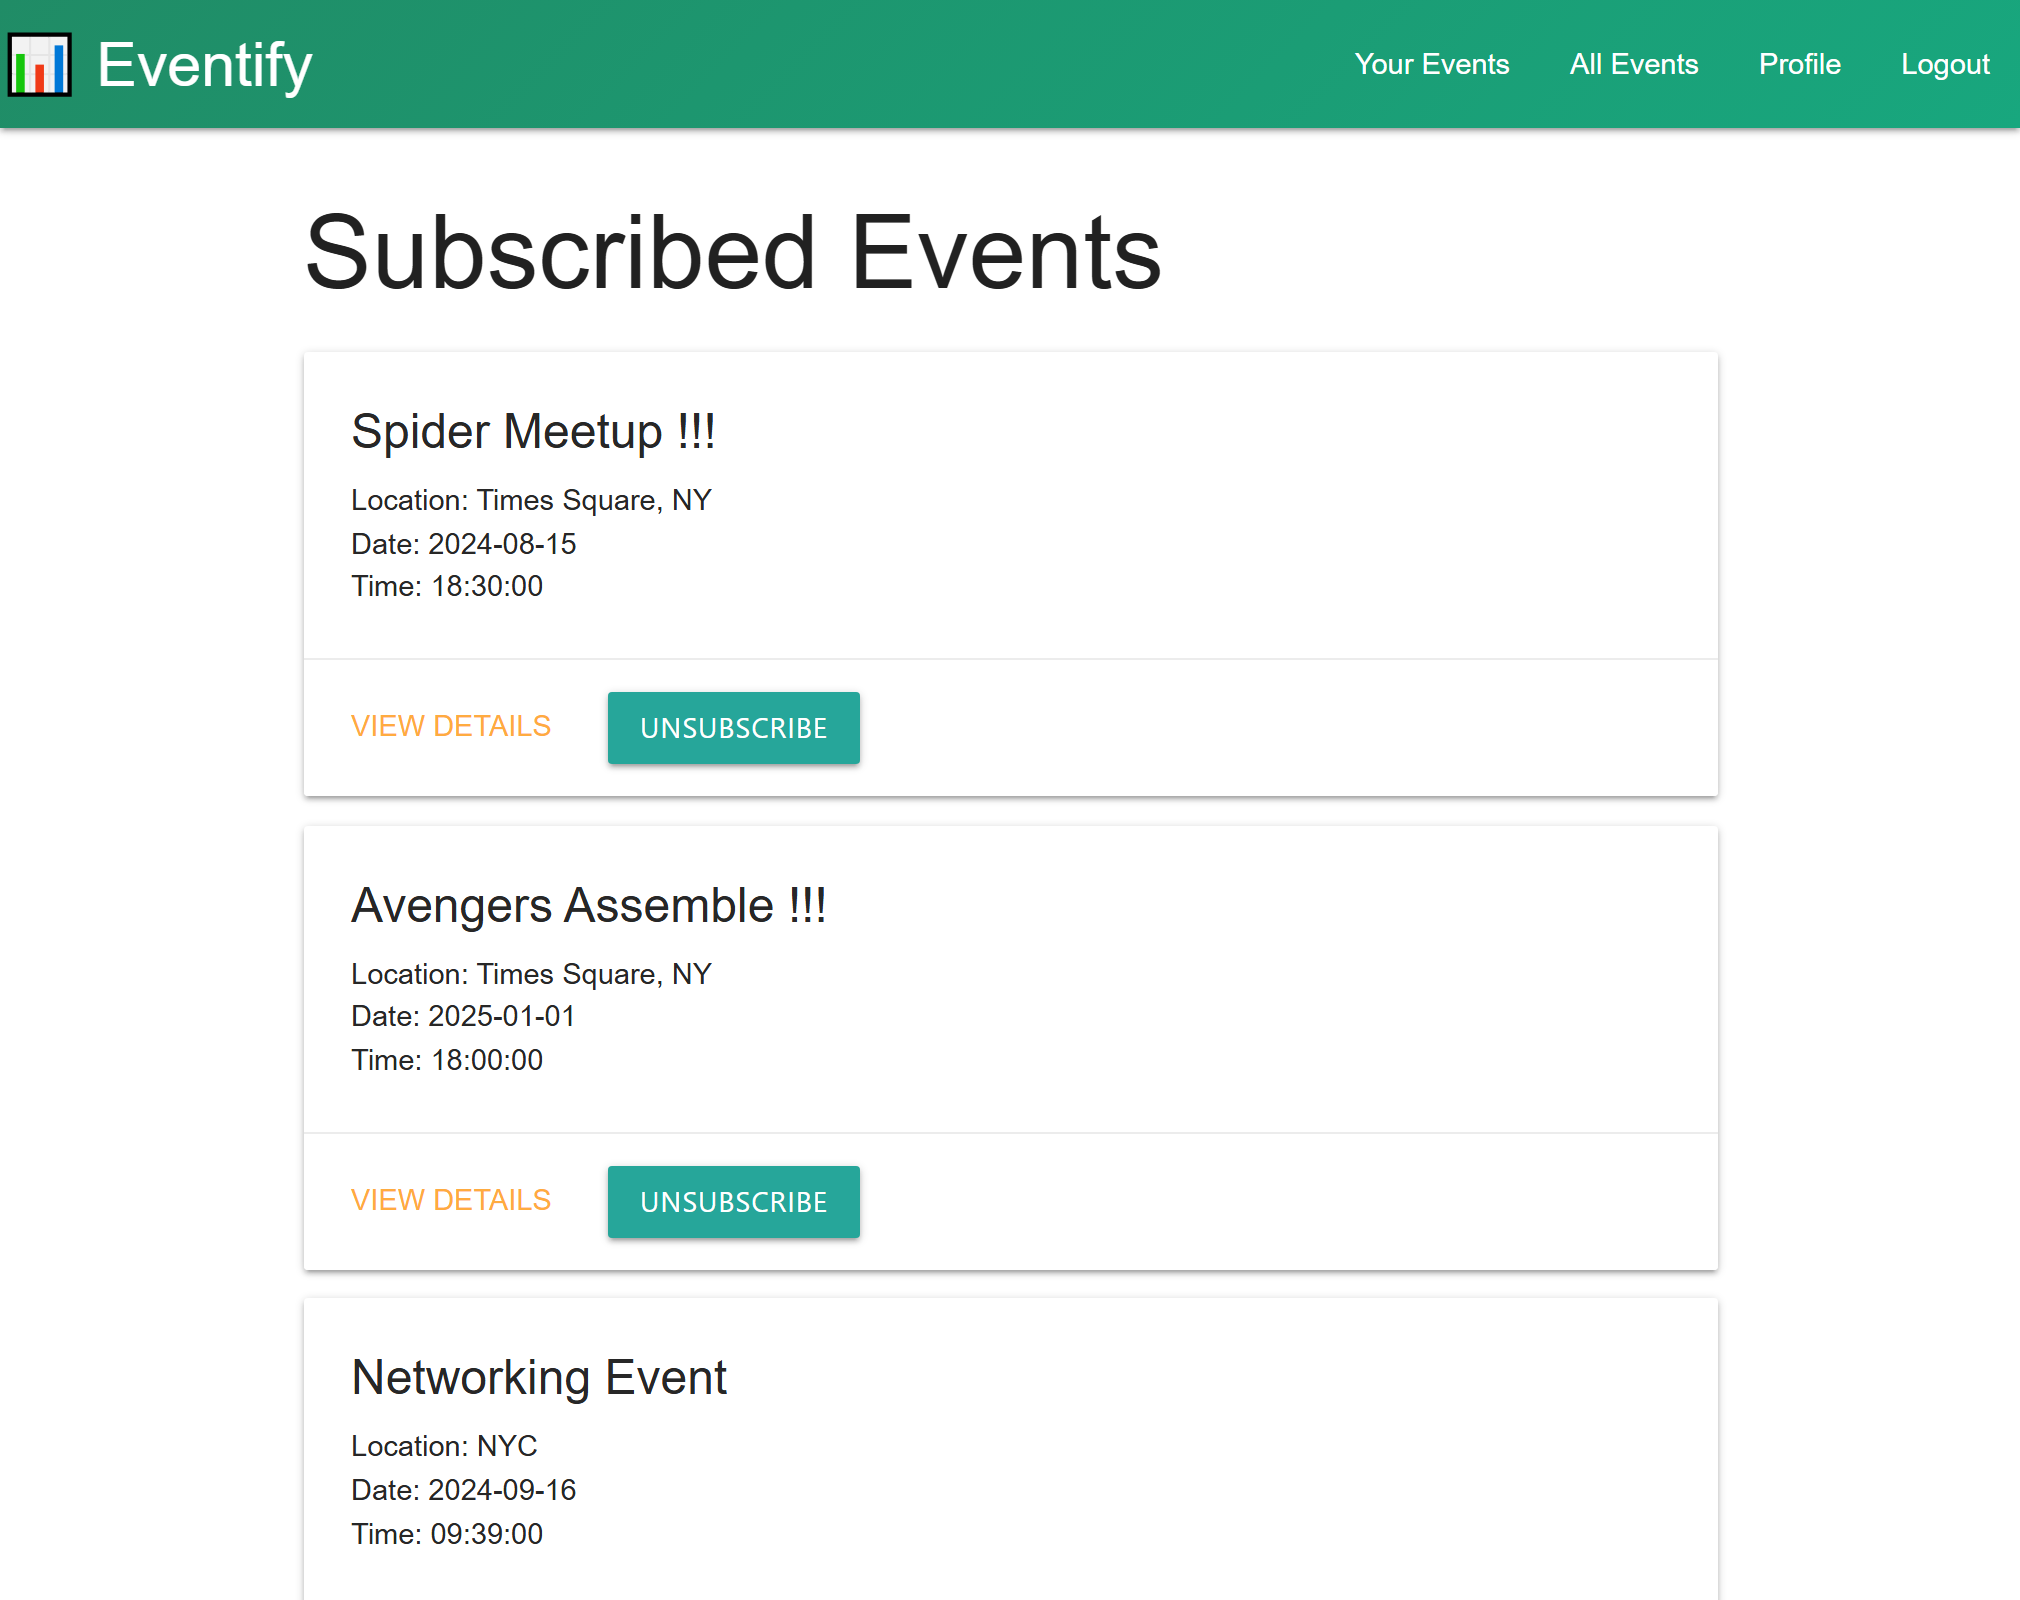Click the time 09:39:00 text
The height and width of the screenshot is (1600, 2020).
click(x=447, y=1534)
